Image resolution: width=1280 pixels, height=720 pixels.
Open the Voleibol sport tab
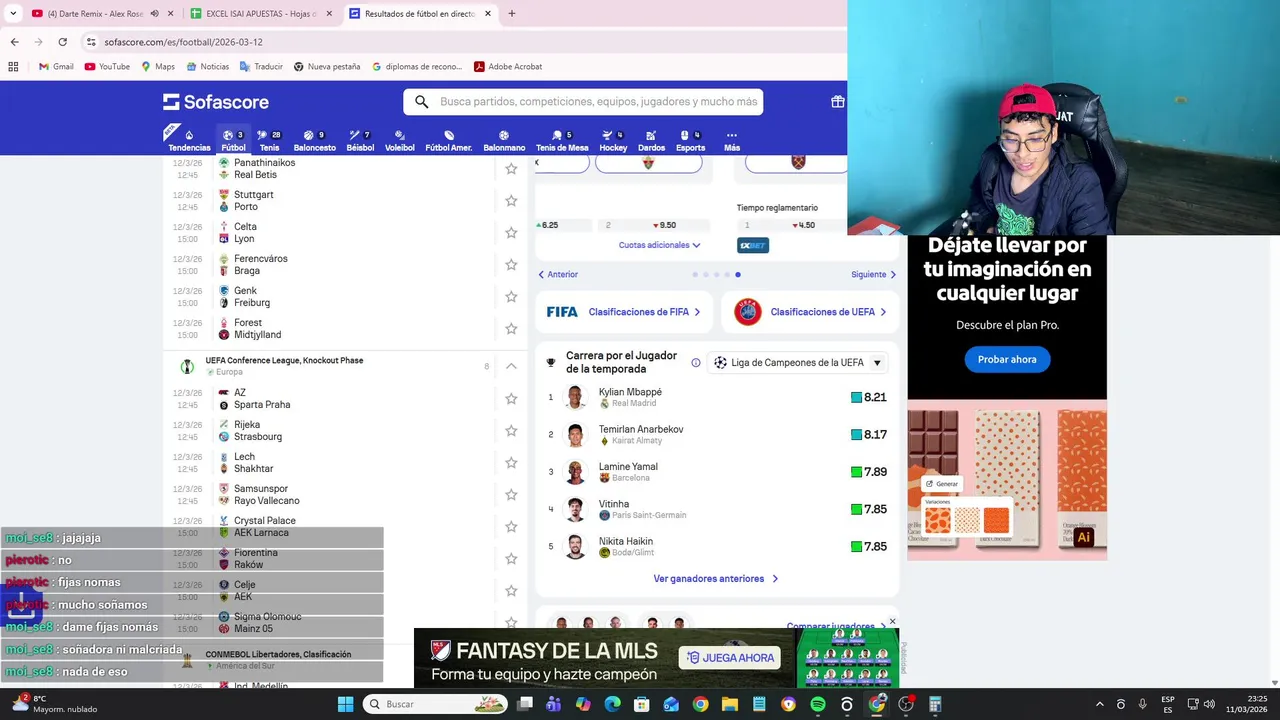[x=400, y=141]
